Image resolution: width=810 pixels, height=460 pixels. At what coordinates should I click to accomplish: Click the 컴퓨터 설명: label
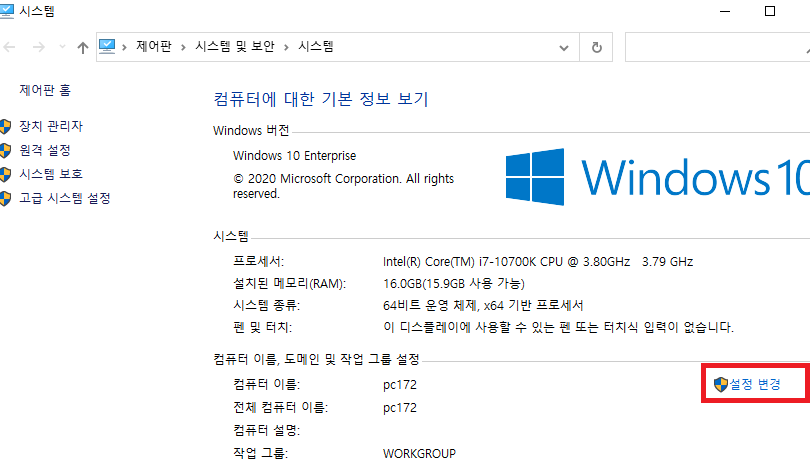pos(267,431)
